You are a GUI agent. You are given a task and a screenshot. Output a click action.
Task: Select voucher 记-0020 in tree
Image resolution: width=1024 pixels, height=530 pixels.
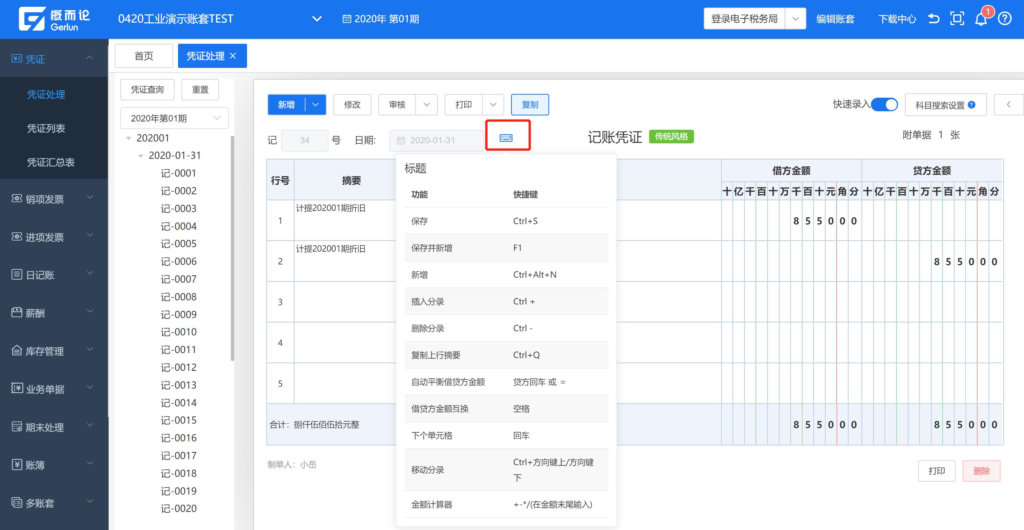(x=178, y=508)
